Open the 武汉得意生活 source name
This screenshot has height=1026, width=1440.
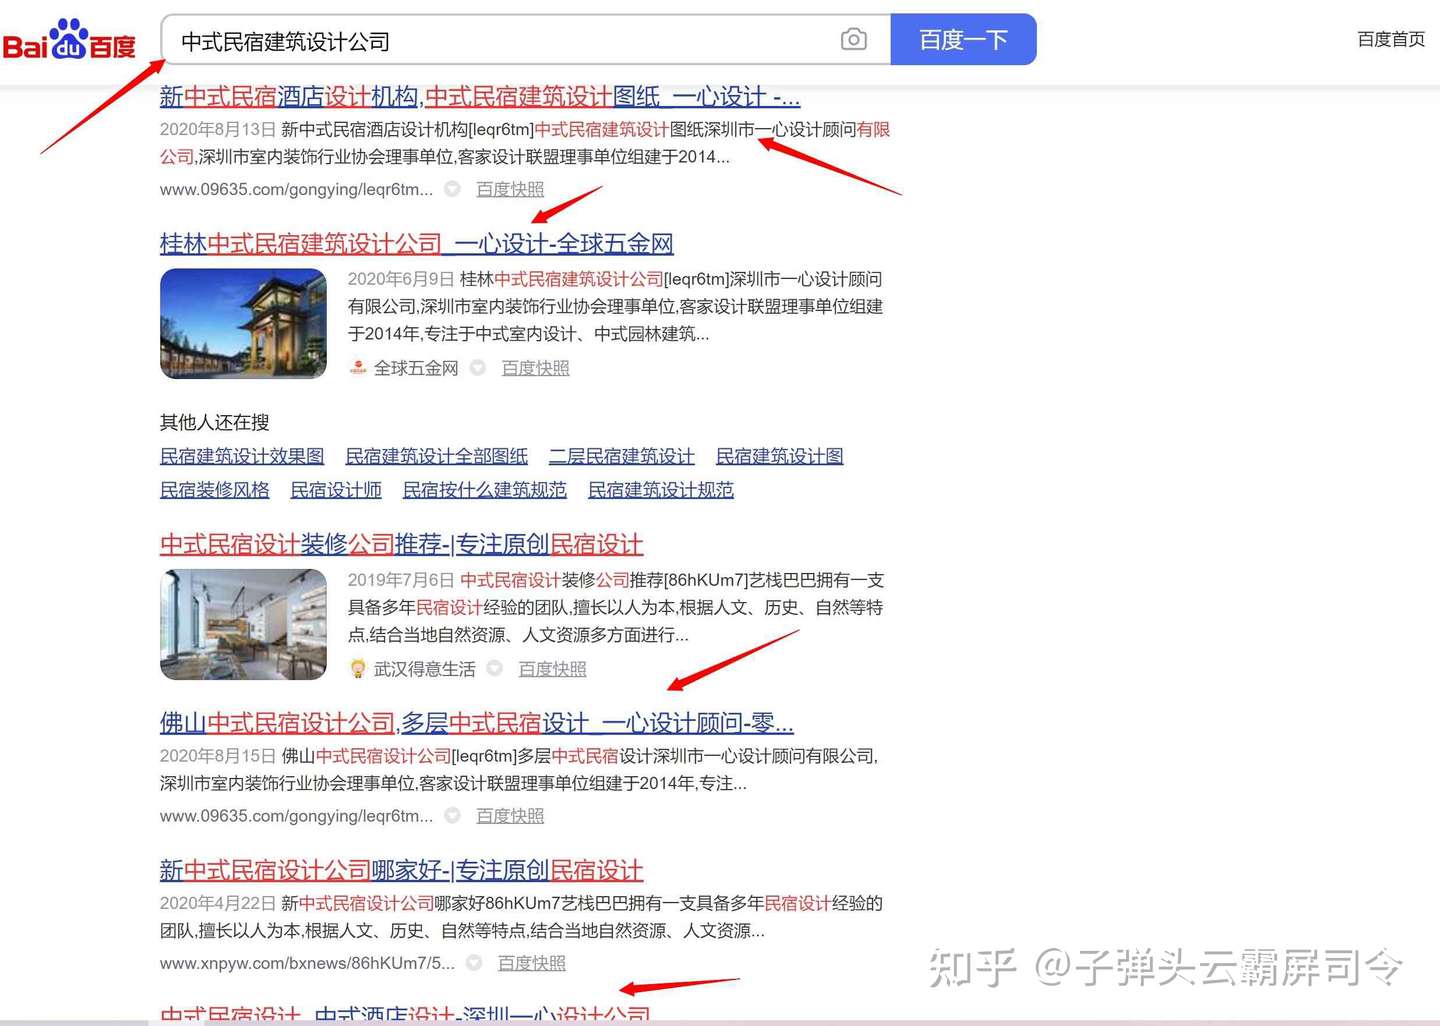[x=424, y=669]
